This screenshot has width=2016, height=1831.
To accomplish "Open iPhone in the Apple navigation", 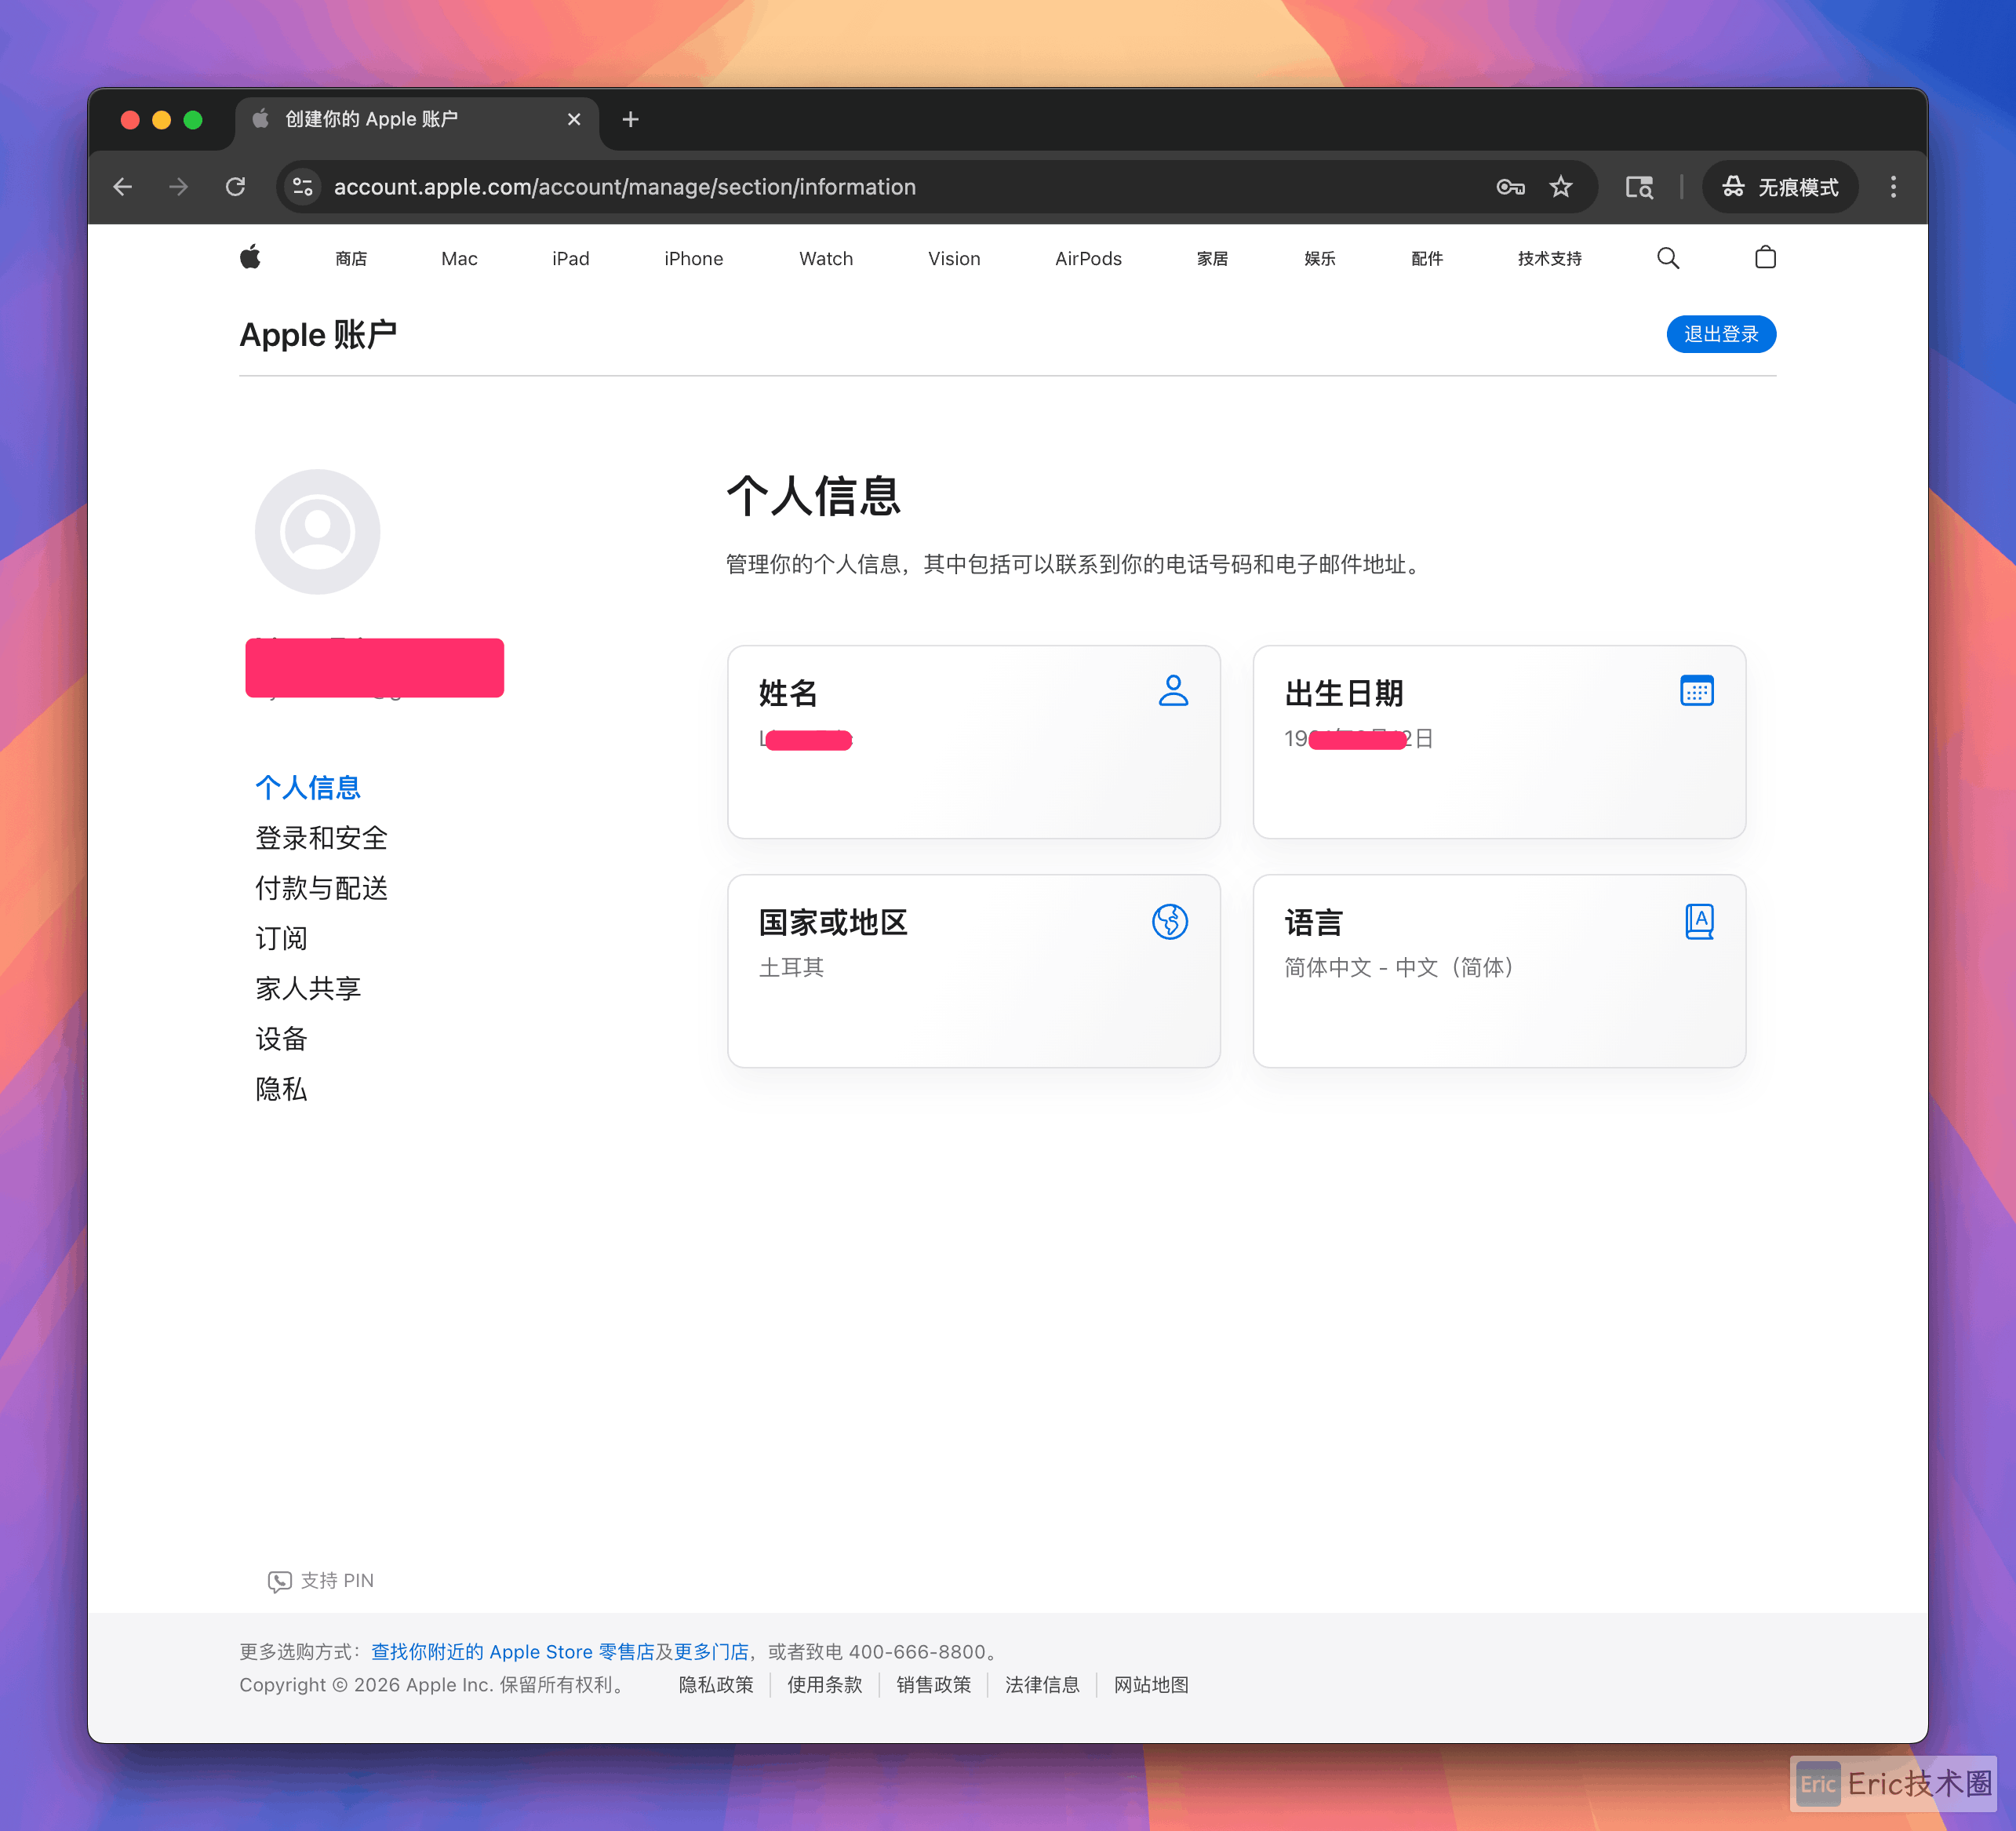I will [x=694, y=259].
